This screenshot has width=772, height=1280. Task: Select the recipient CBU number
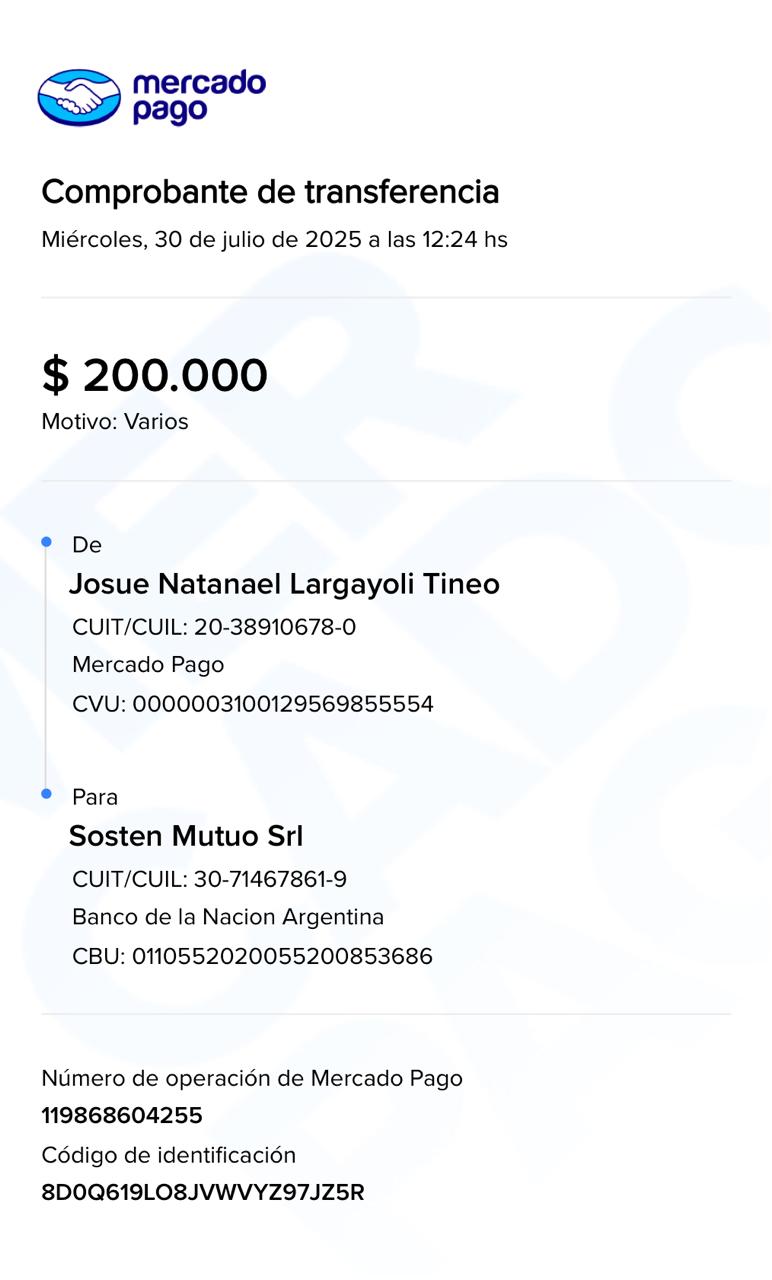tap(282, 956)
